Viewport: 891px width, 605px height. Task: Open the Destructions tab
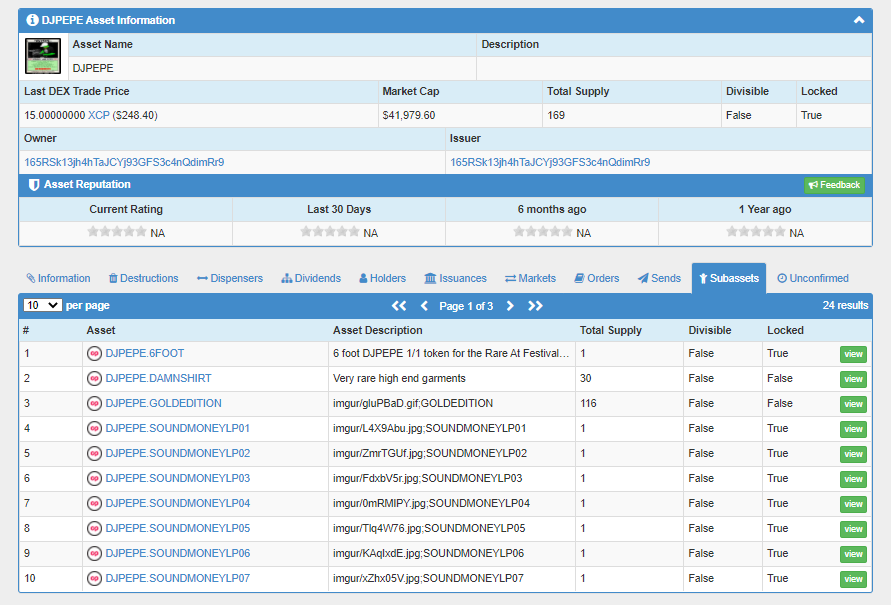[x=143, y=278]
